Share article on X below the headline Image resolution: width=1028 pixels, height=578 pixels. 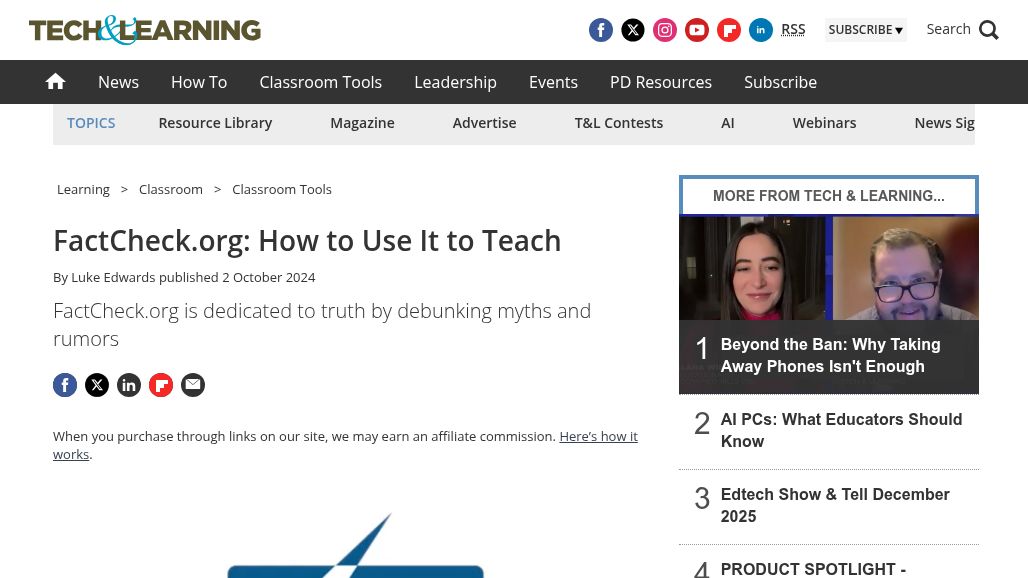[x=97, y=385]
